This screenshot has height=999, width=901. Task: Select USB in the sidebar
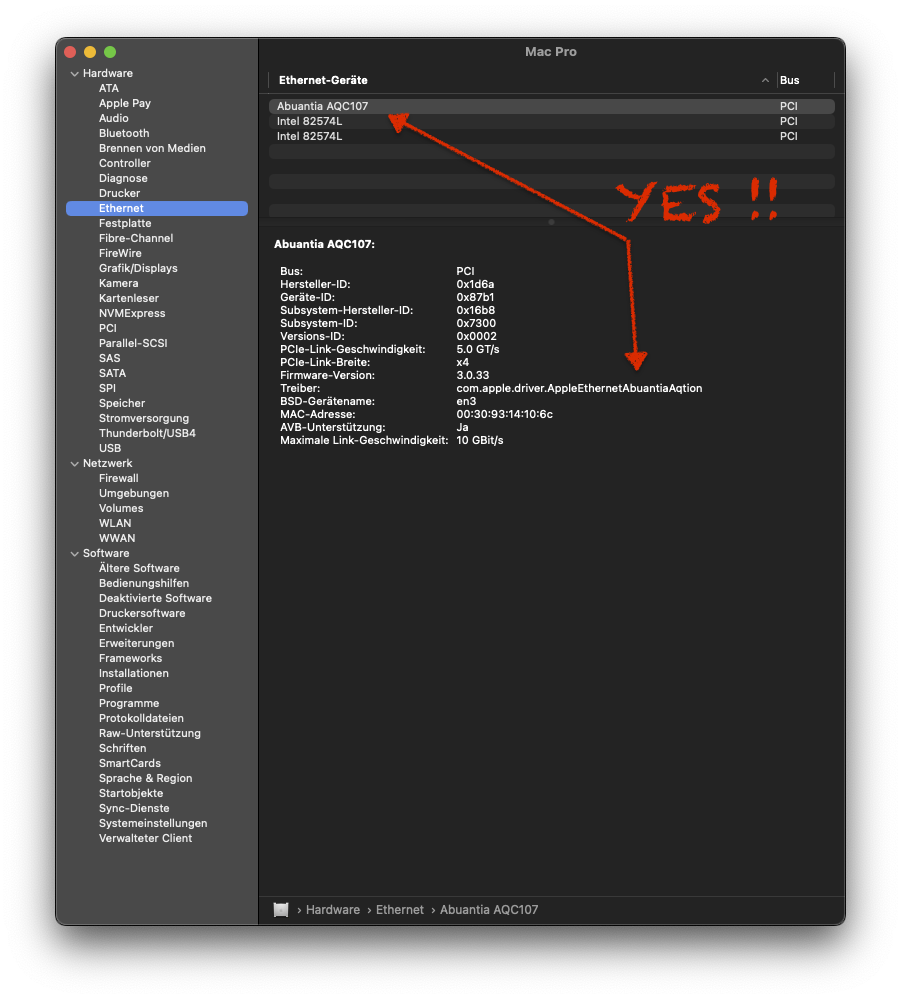click(x=110, y=449)
